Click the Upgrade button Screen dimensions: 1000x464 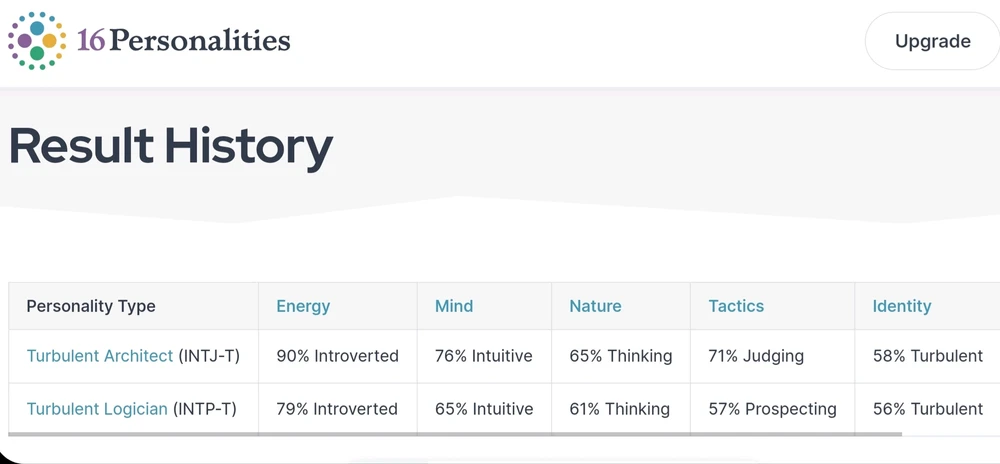932,41
